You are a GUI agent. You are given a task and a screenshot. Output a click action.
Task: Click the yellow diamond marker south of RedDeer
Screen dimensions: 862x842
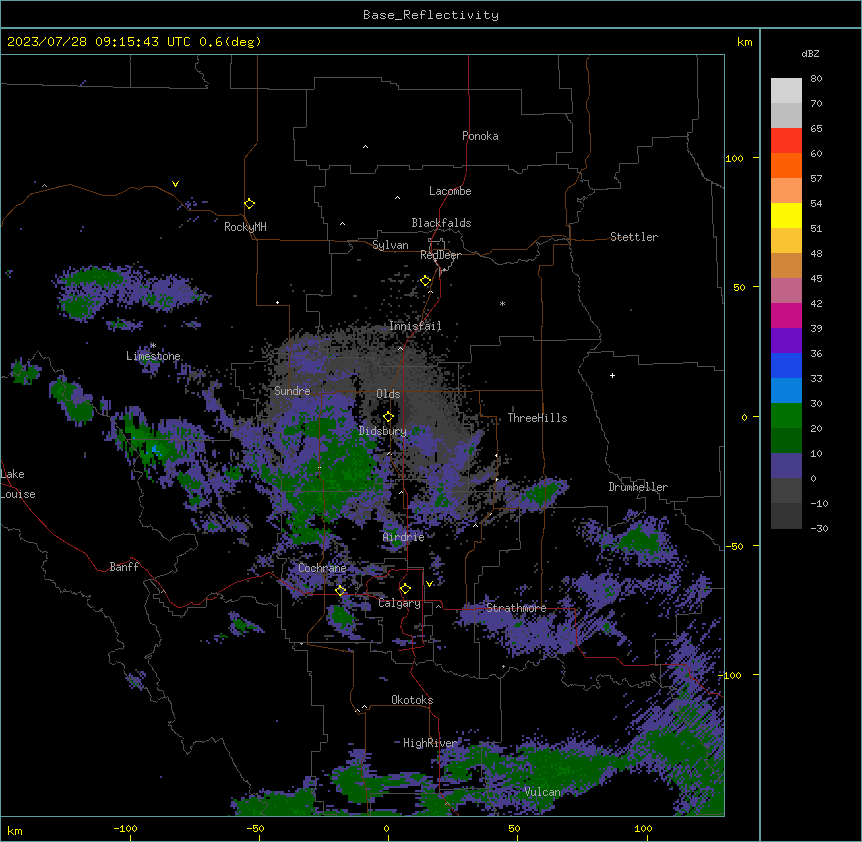coord(426,281)
